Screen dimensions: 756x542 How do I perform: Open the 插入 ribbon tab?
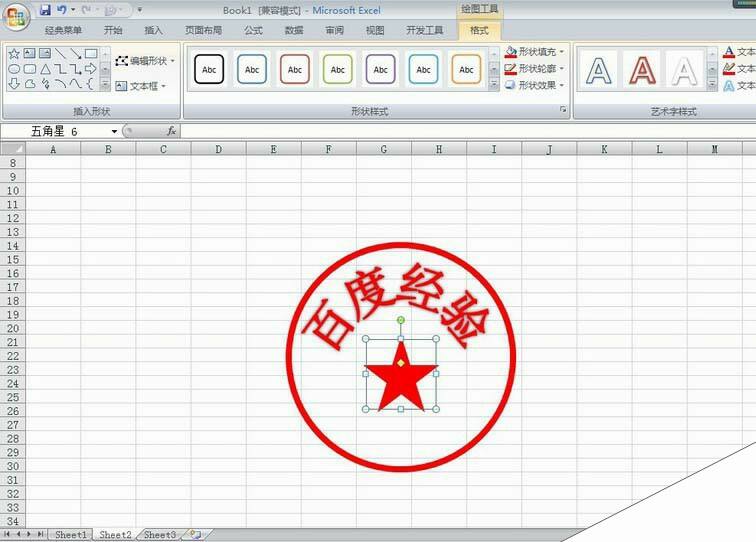[x=153, y=30]
